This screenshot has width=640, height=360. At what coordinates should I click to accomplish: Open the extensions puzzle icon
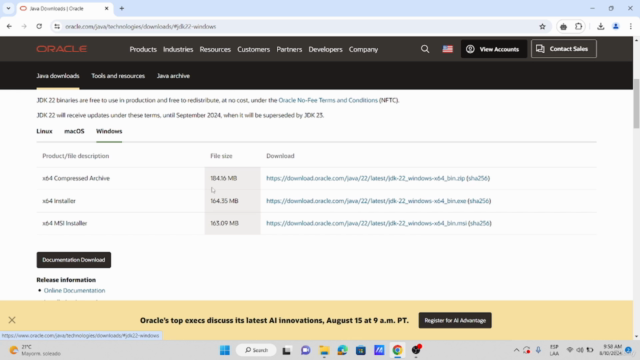[x=578, y=27]
